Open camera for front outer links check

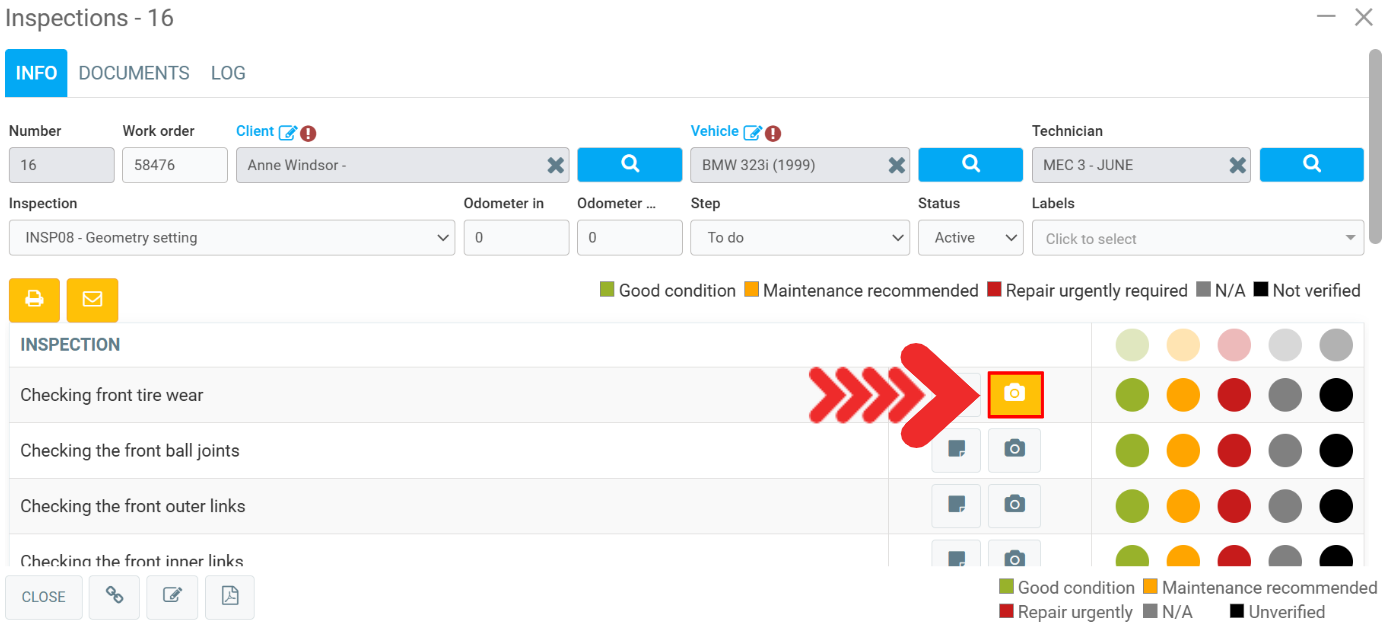(1014, 506)
